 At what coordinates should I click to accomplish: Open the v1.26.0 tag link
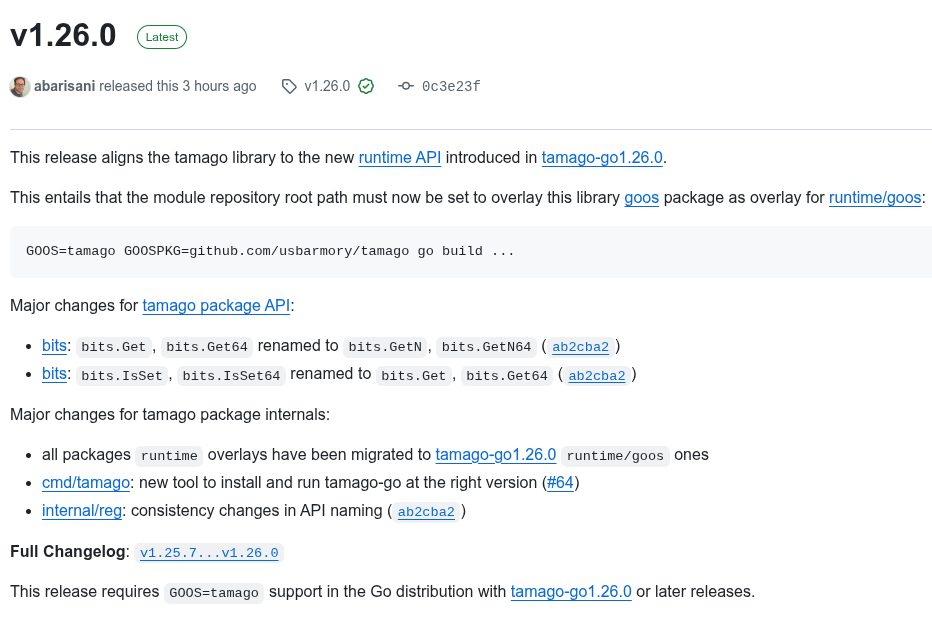(x=327, y=87)
